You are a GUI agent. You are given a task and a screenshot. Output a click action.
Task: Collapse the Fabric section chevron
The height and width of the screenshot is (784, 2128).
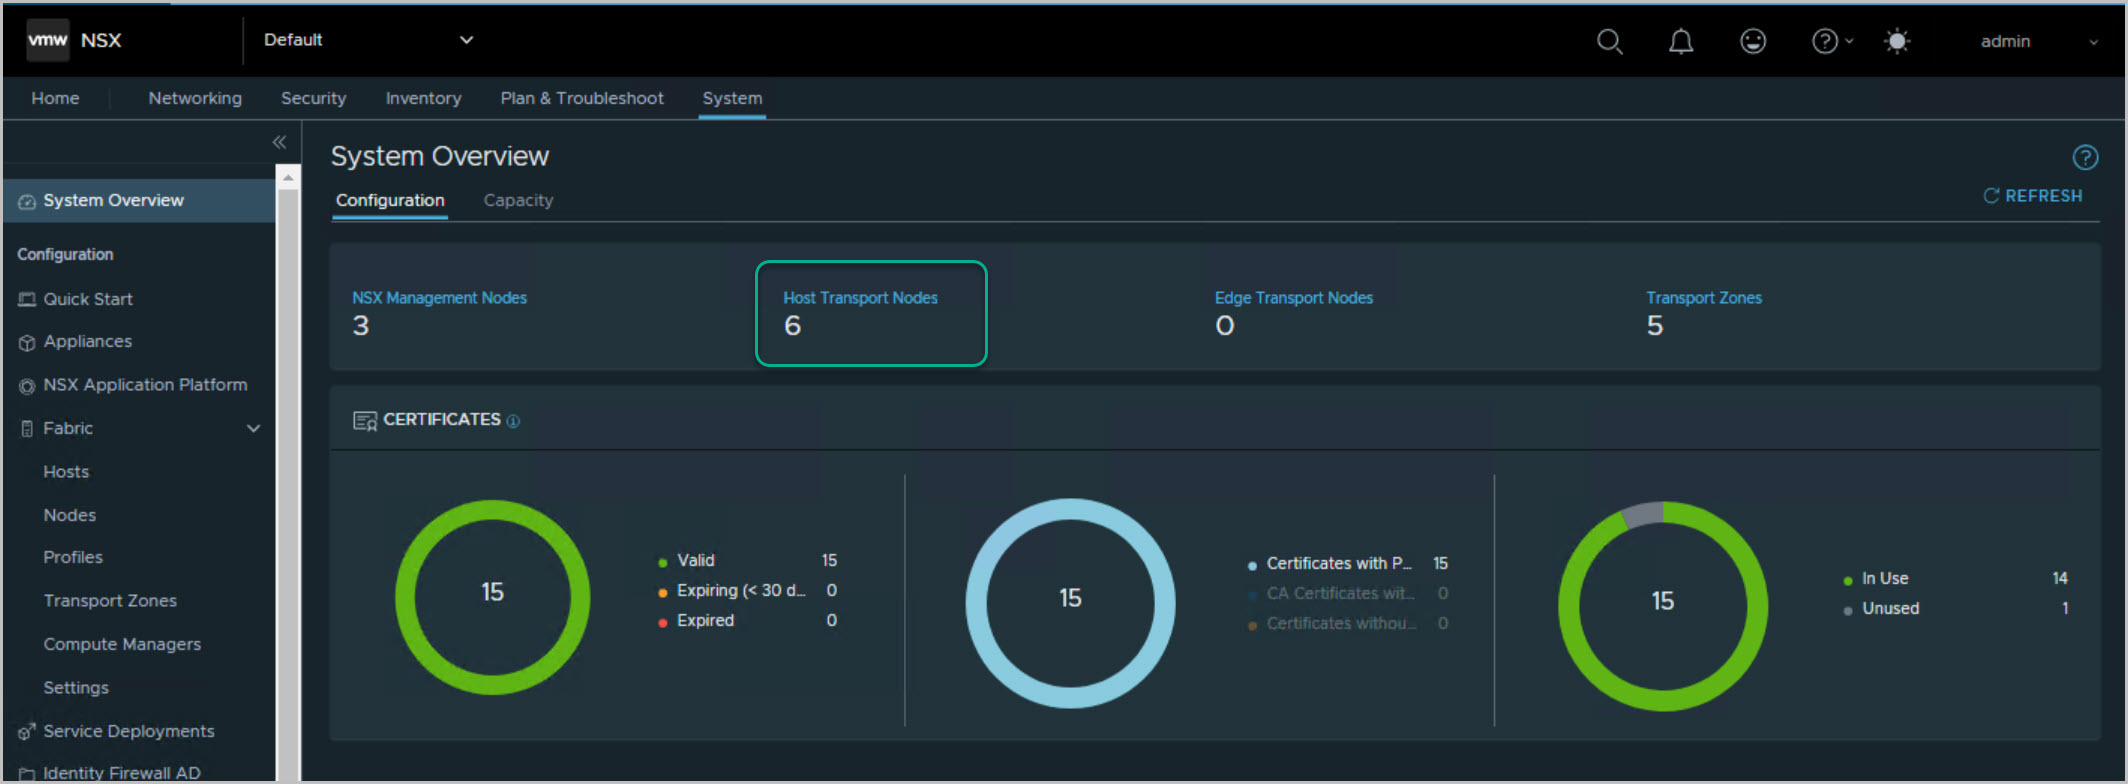tap(253, 428)
